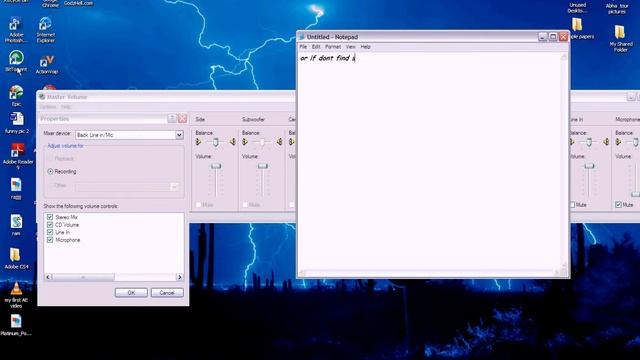Toggle Mute under the Side channel
Image resolution: width=640 pixels, height=360 pixels.
tap(198, 204)
